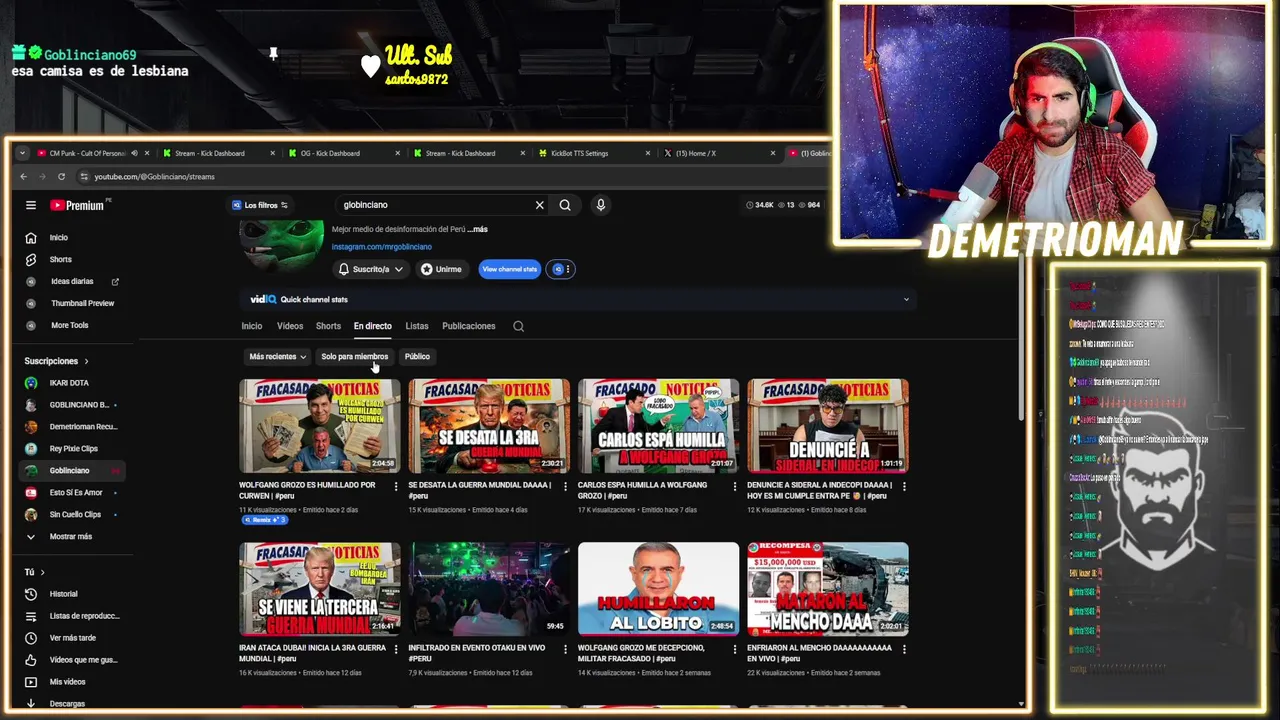Viewport: 1280px width, 720px height.
Task: Open the YouTube hamburger guide menu
Action: pos(31,205)
